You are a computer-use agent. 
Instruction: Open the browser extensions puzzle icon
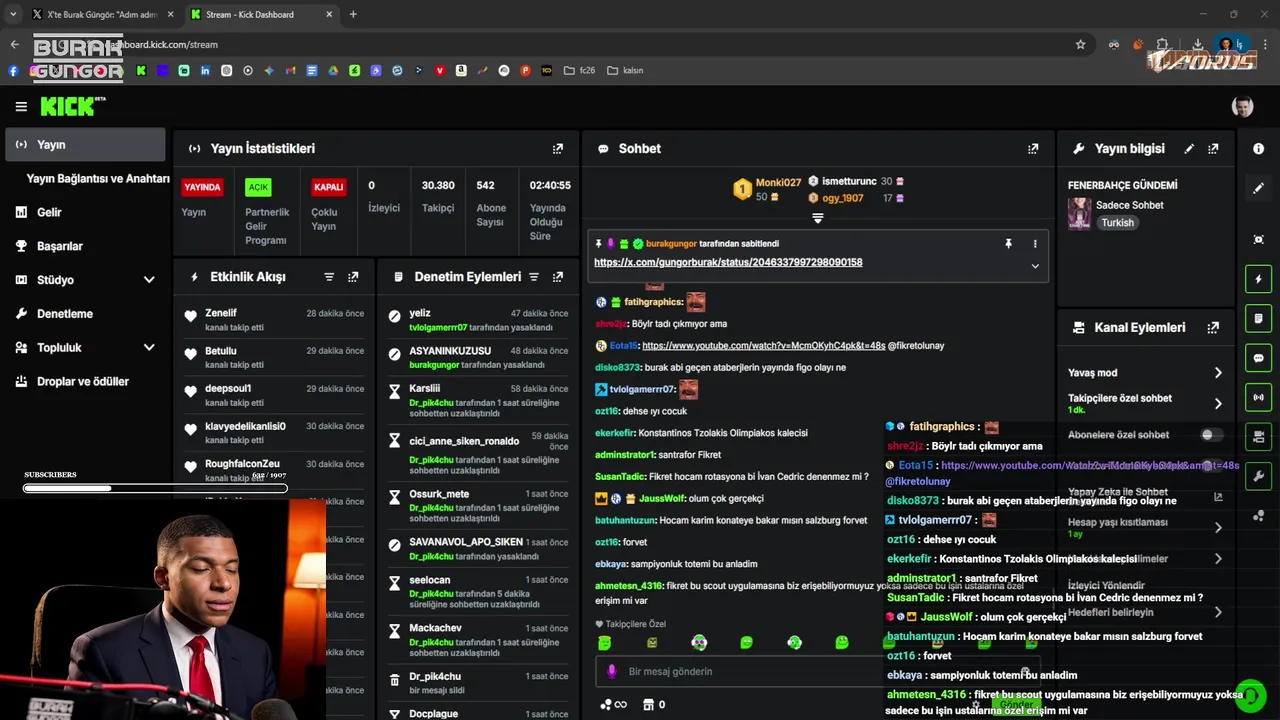(x=1163, y=44)
